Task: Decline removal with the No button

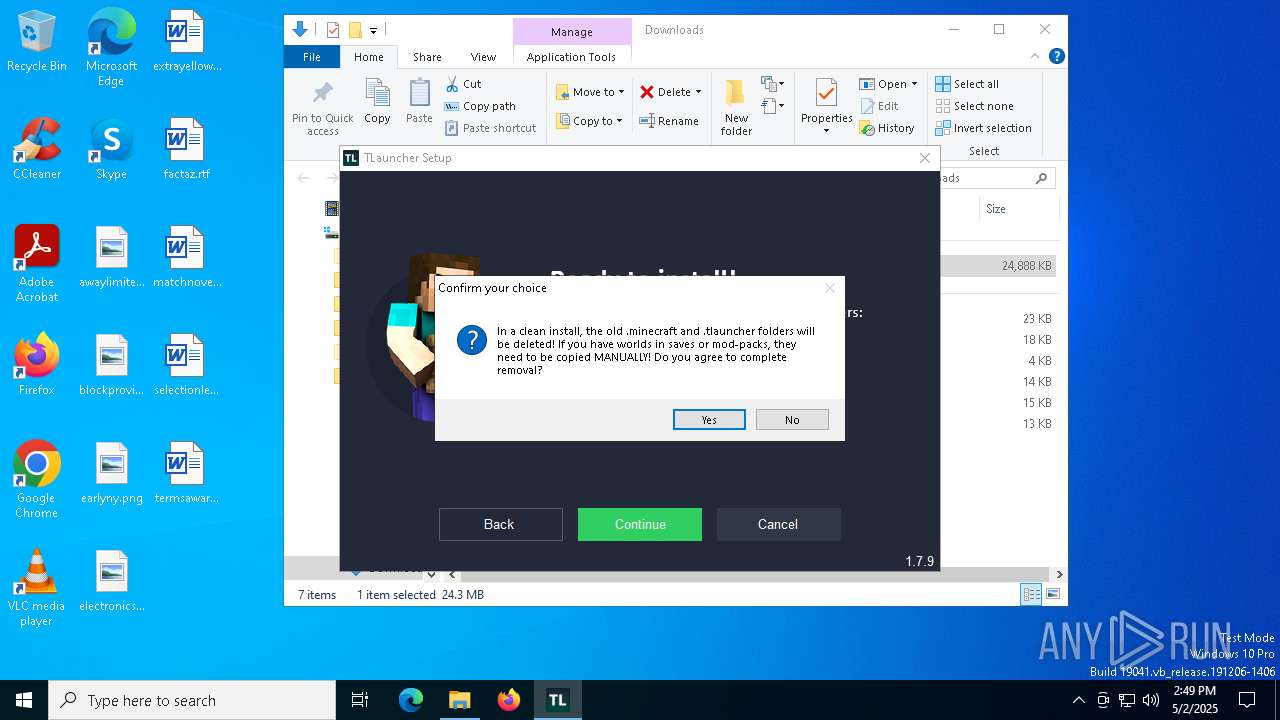Action: point(792,420)
